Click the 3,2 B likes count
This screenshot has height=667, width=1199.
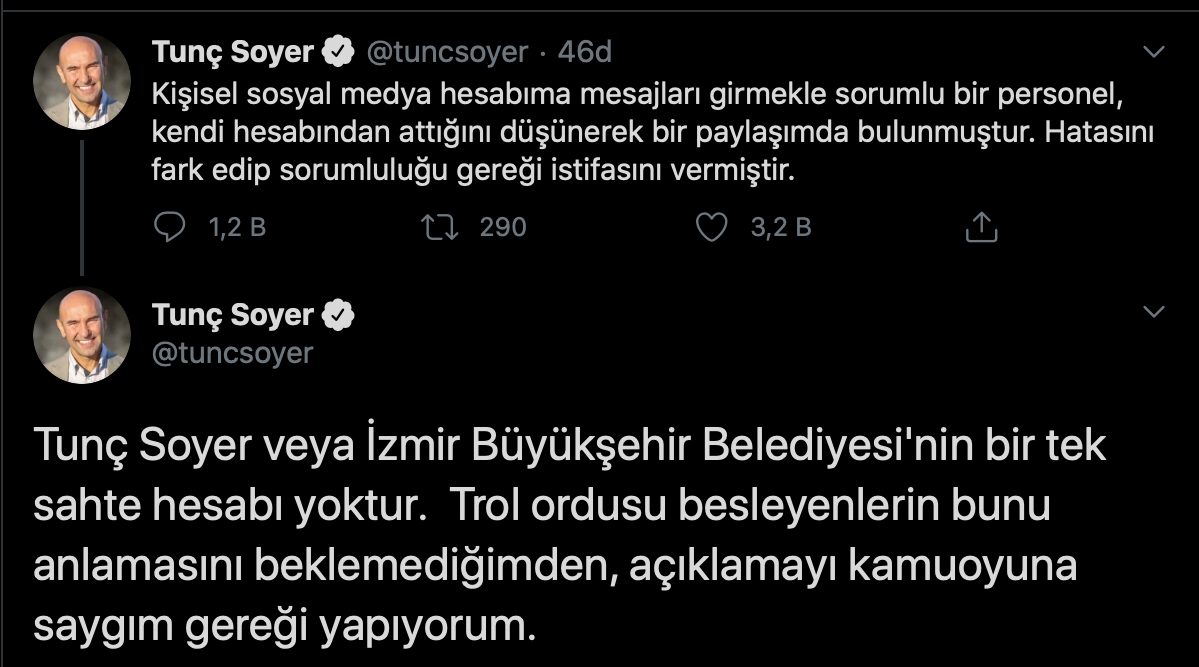(x=781, y=228)
